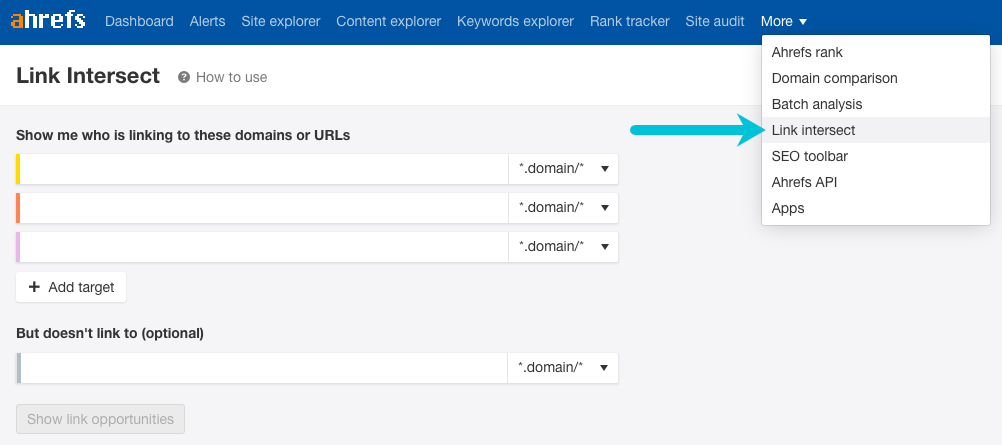This screenshot has height=445, width=1002.
Task: Open mode dropdown of pink target row
Action: coord(564,247)
